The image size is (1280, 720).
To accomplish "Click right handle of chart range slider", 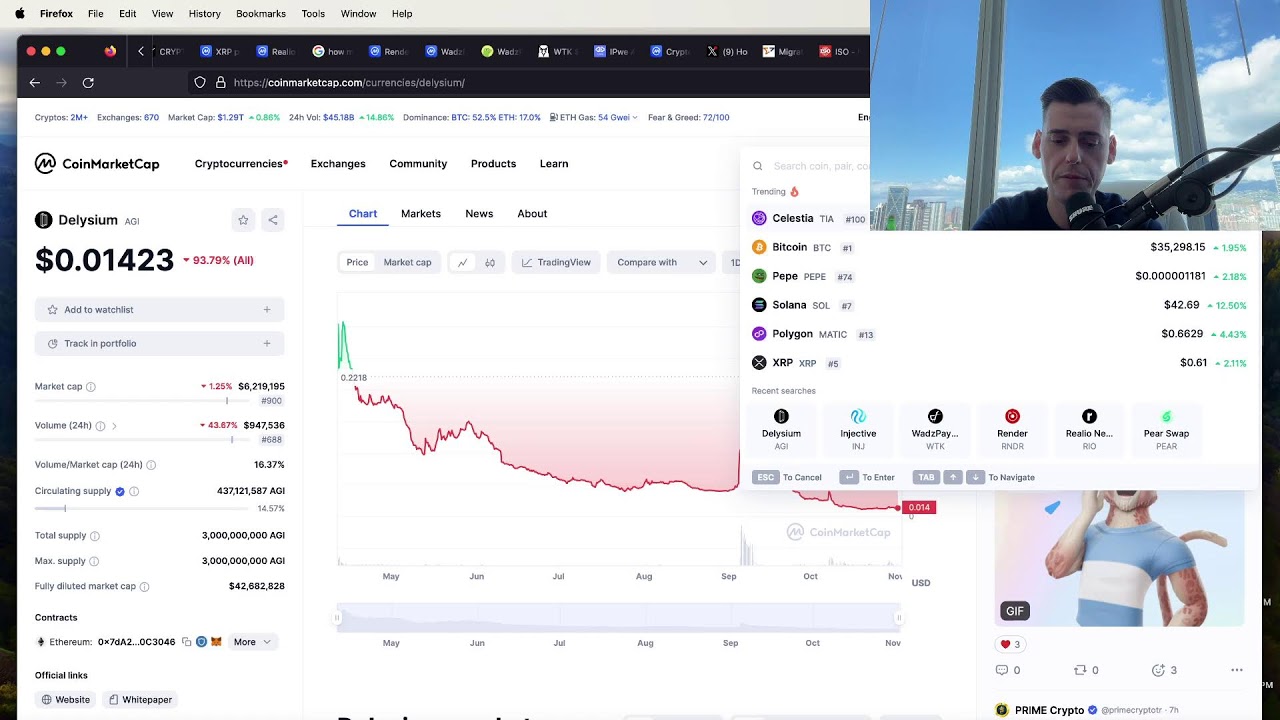I will [899, 619].
